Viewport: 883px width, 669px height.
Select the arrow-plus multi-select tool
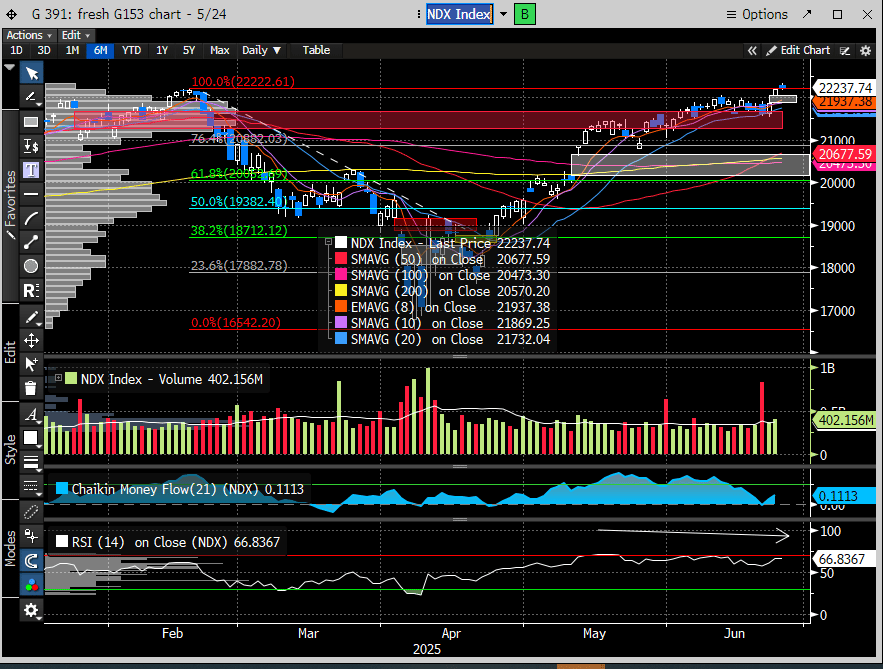(31, 364)
